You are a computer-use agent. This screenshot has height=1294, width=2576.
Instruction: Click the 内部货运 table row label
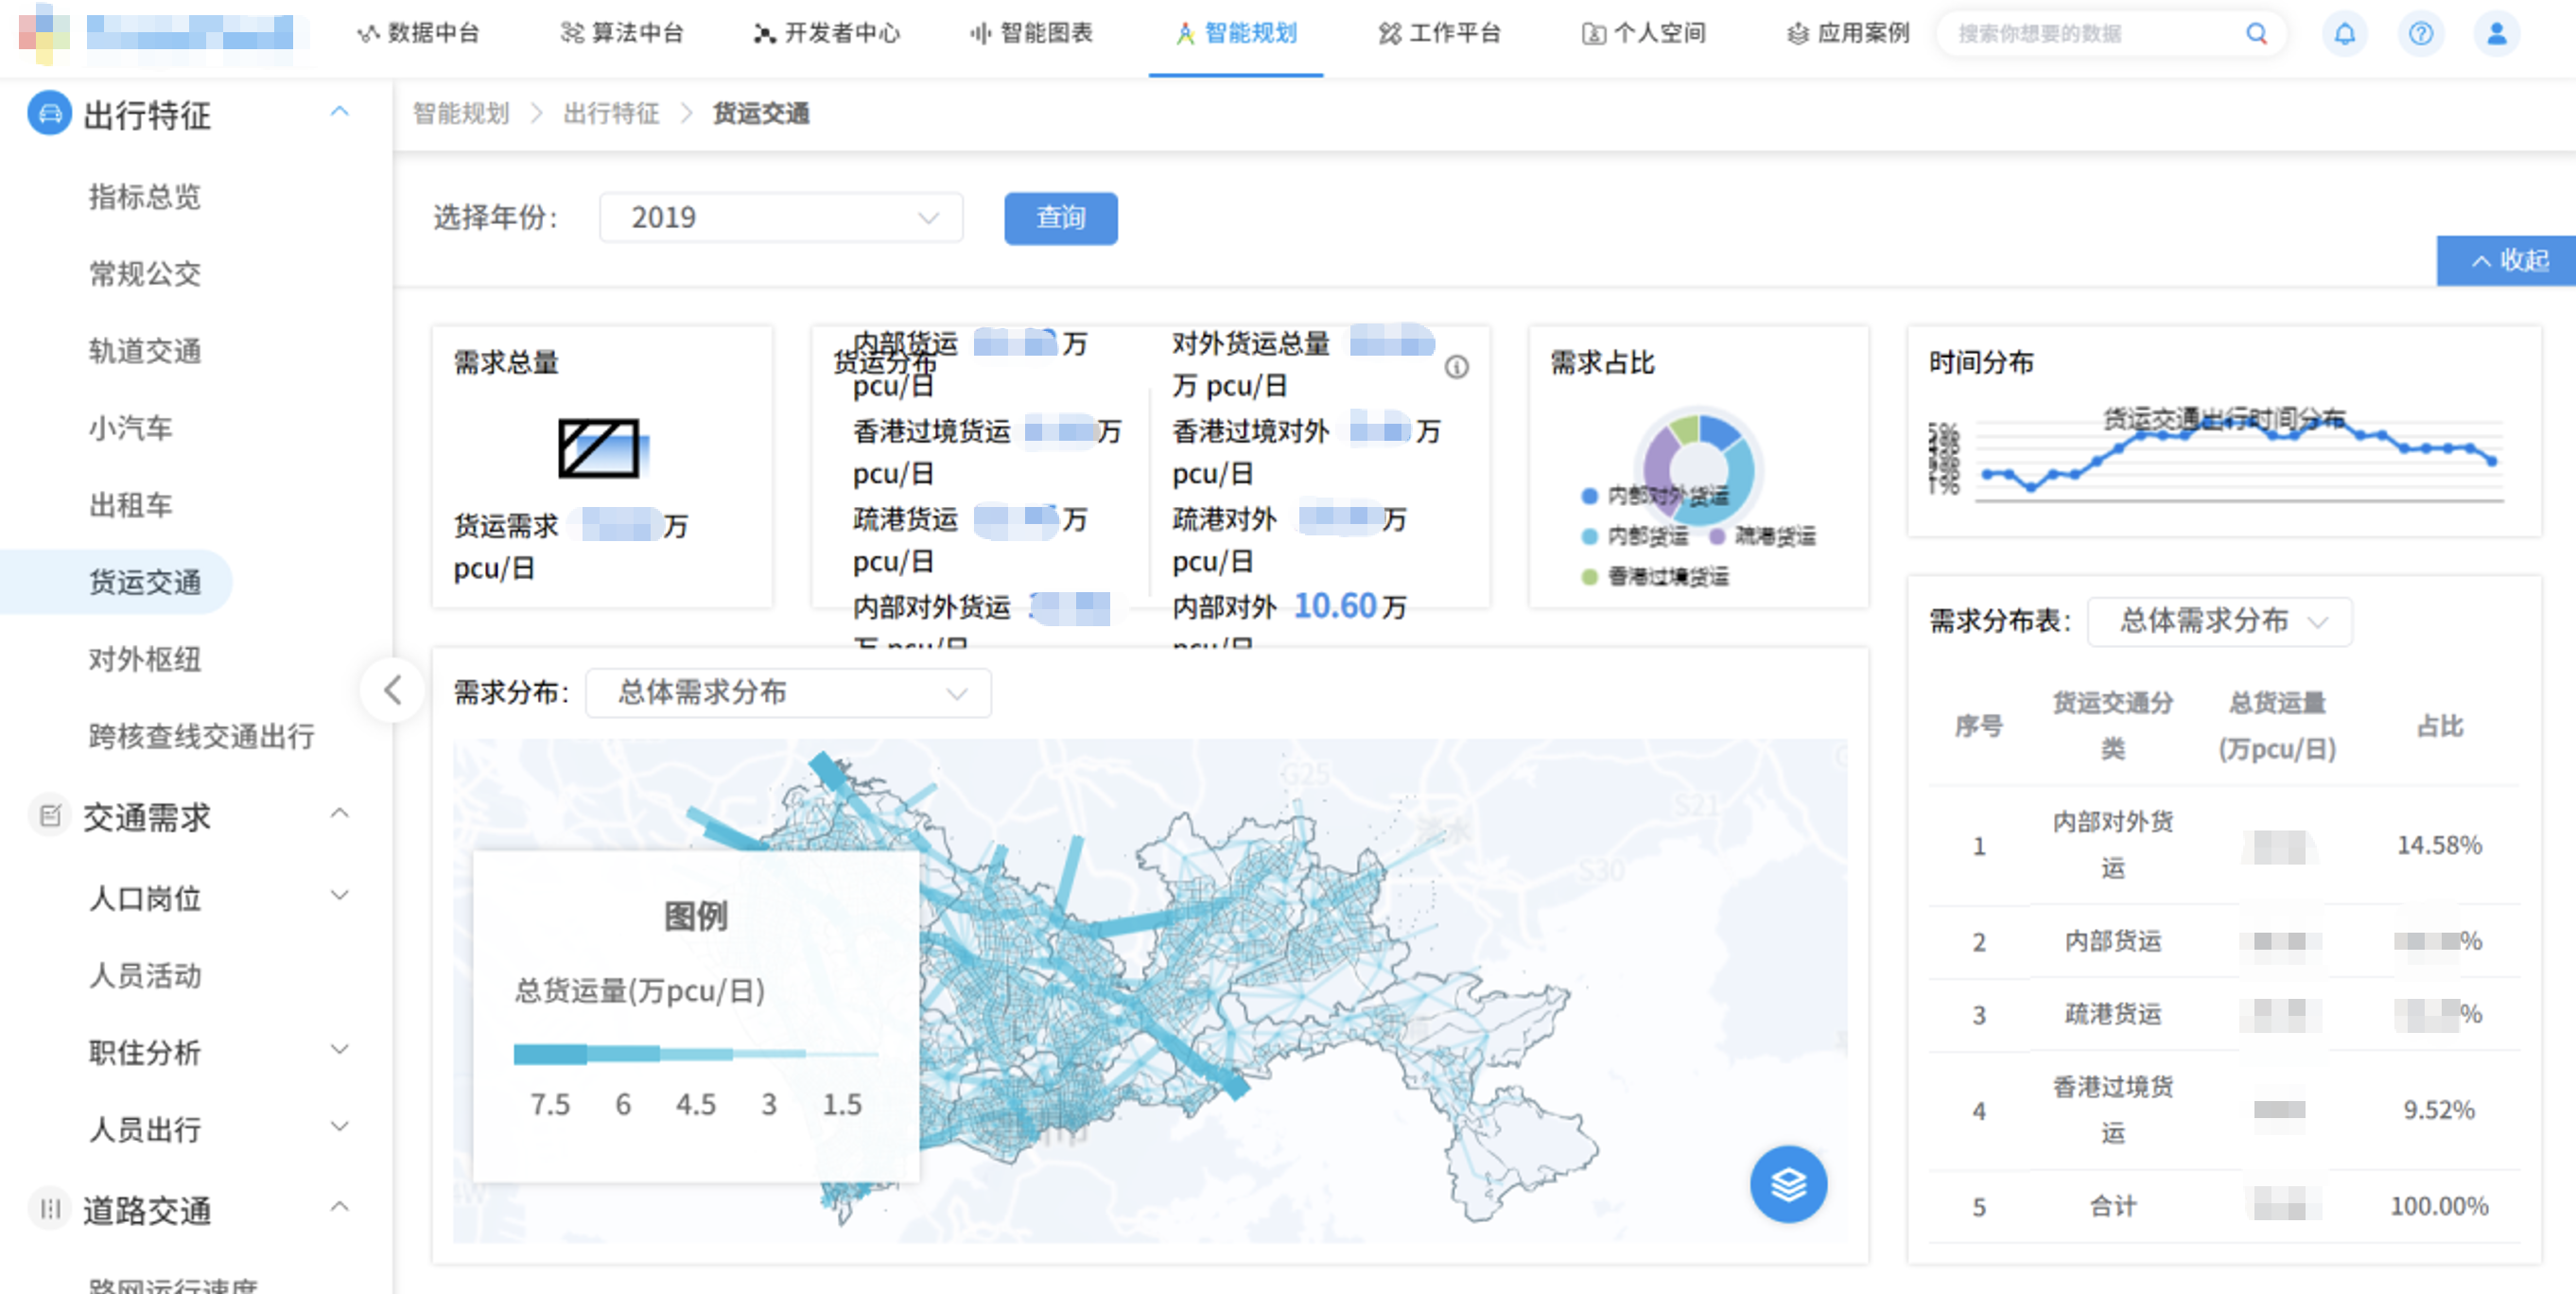[x=2113, y=941]
